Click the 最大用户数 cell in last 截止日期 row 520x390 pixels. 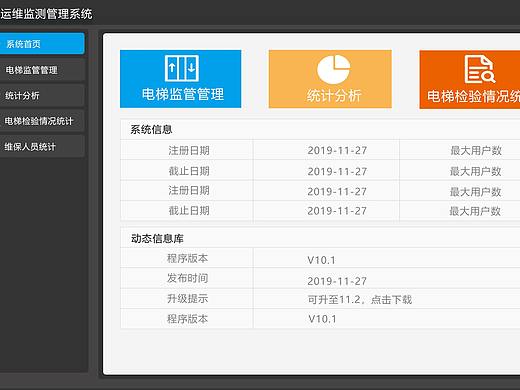pyautogui.click(x=475, y=211)
